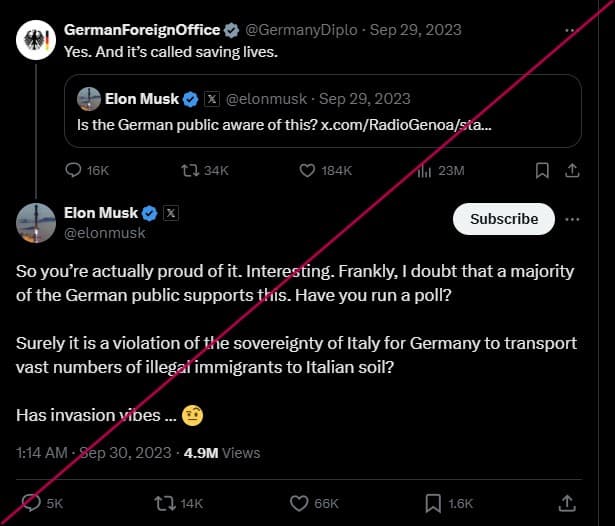615x526 pixels.
Task: Repost Elon Musk's main tweet
Action: pos(166,502)
